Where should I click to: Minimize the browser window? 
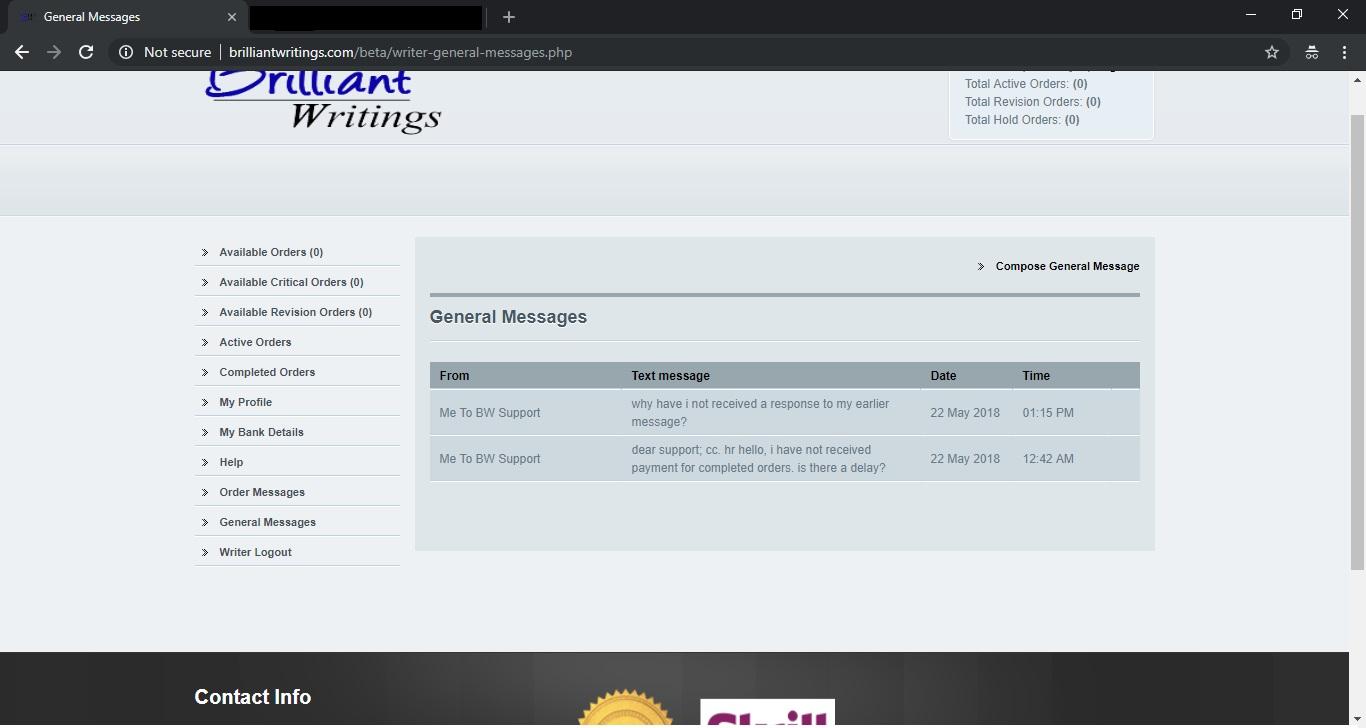pyautogui.click(x=1251, y=15)
